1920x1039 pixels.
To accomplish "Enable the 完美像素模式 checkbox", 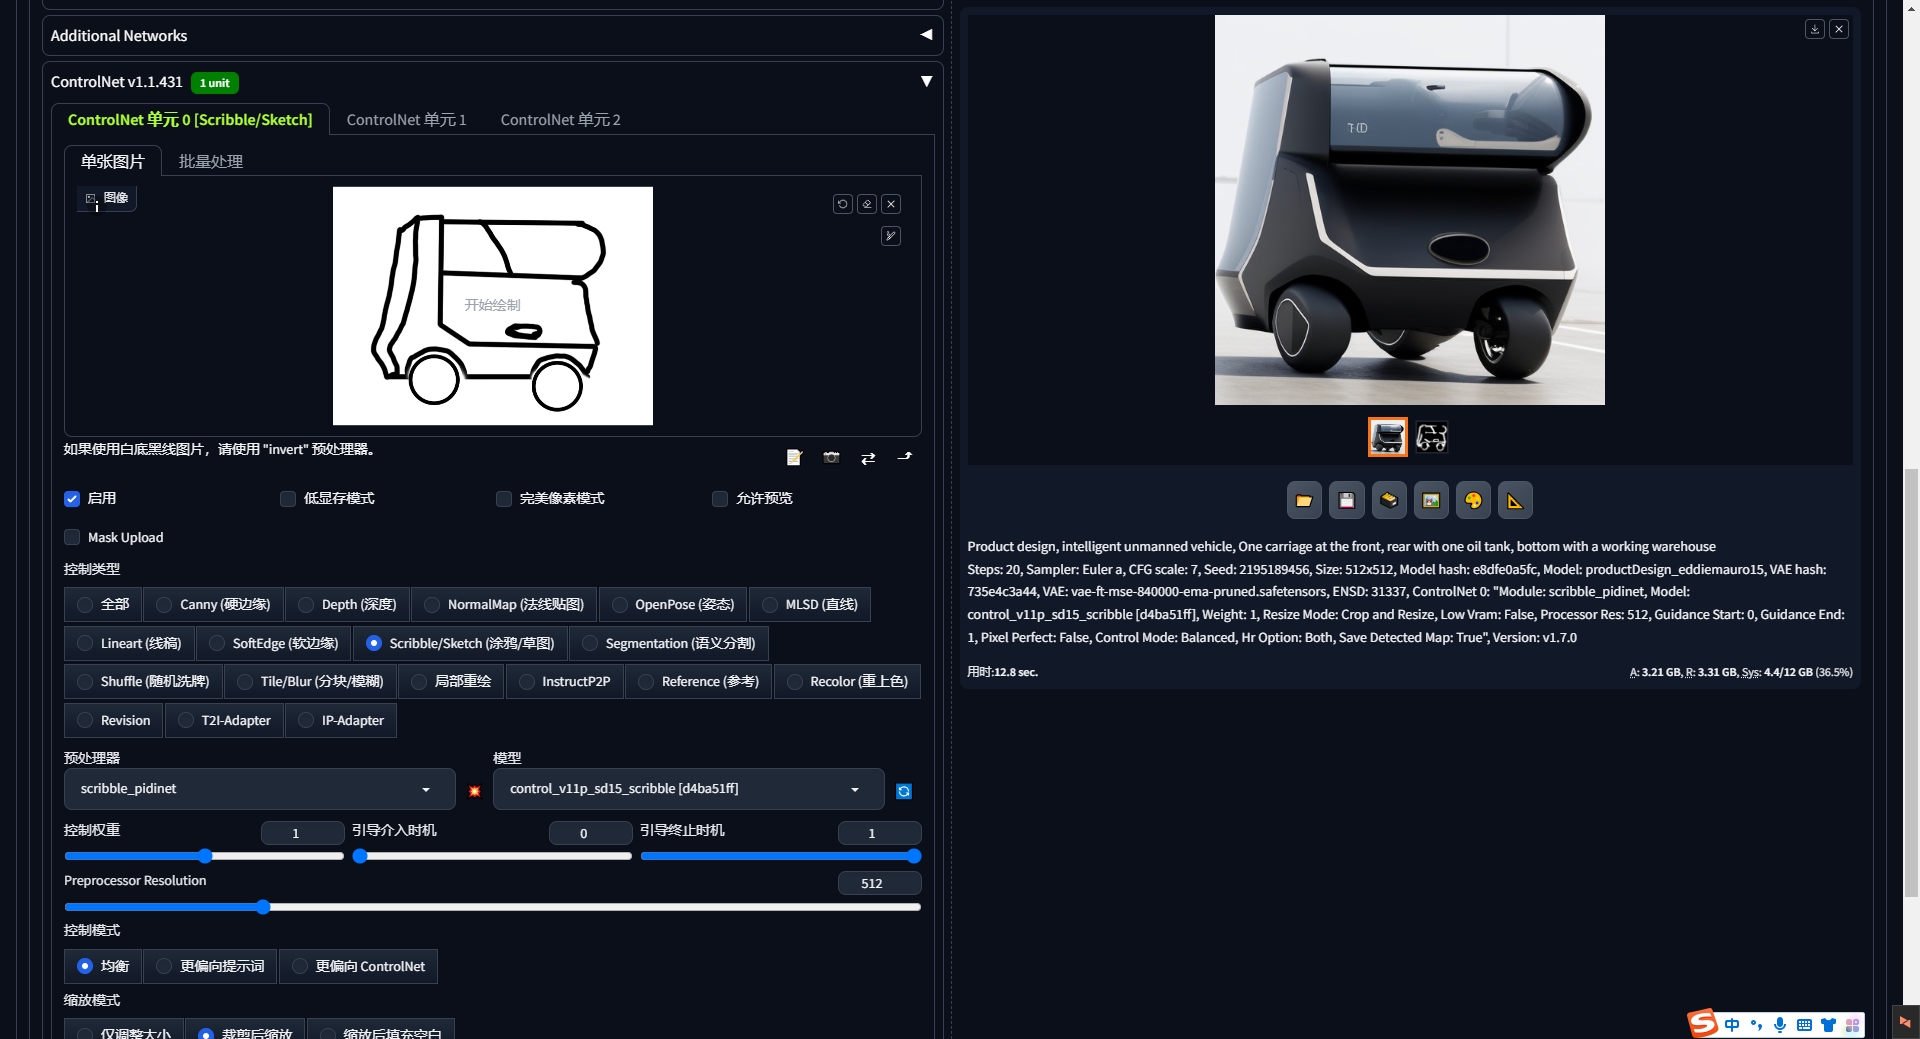I will pos(503,498).
